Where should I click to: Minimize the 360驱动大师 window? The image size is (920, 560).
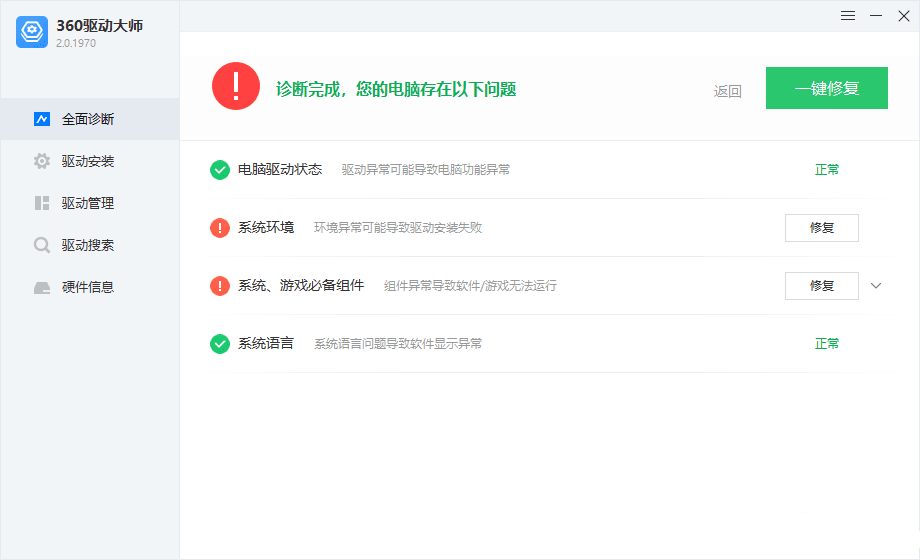(876, 16)
